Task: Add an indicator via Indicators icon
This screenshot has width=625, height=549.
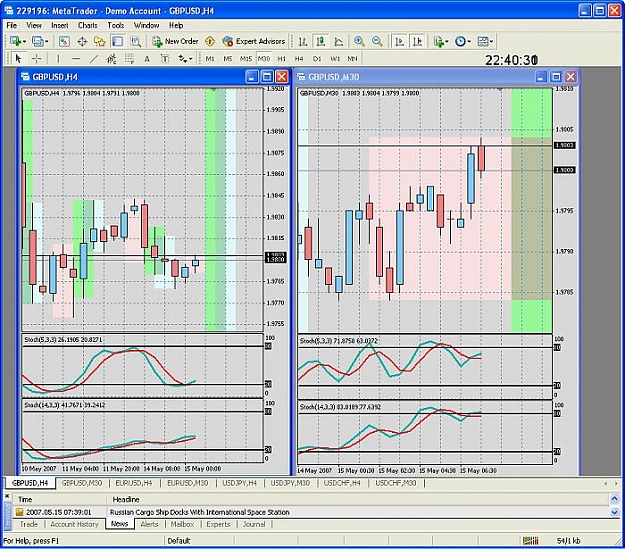Action: click(x=438, y=41)
